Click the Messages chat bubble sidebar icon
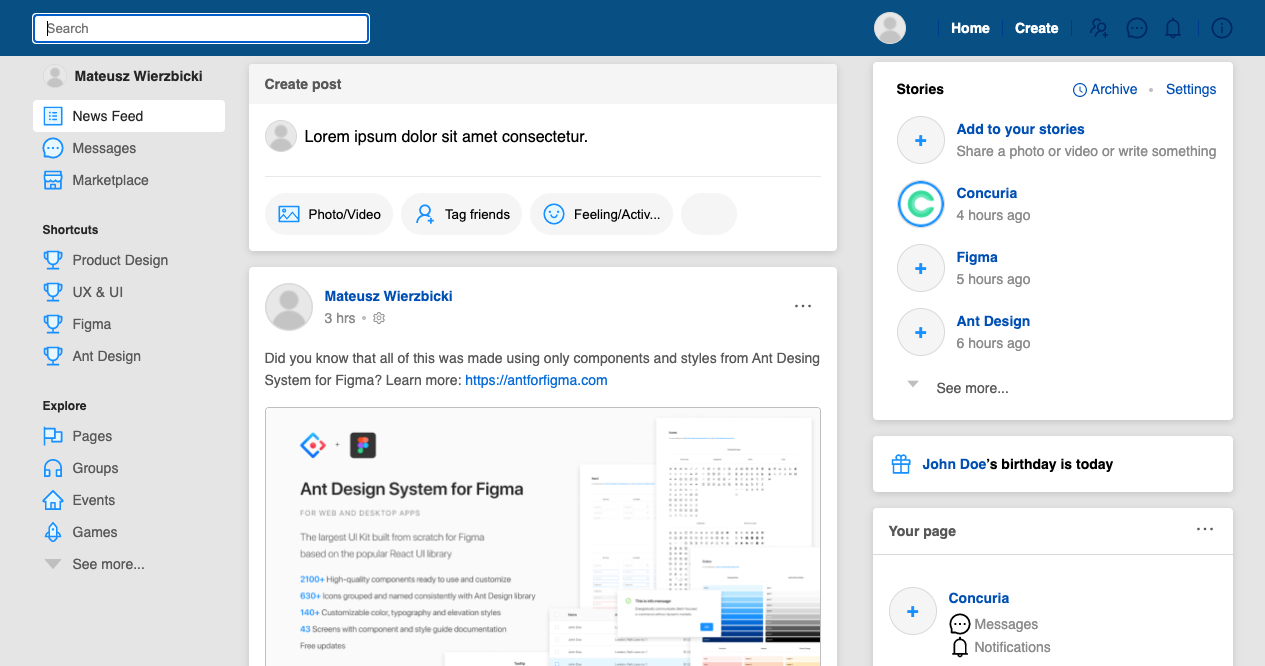 click(x=53, y=148)
